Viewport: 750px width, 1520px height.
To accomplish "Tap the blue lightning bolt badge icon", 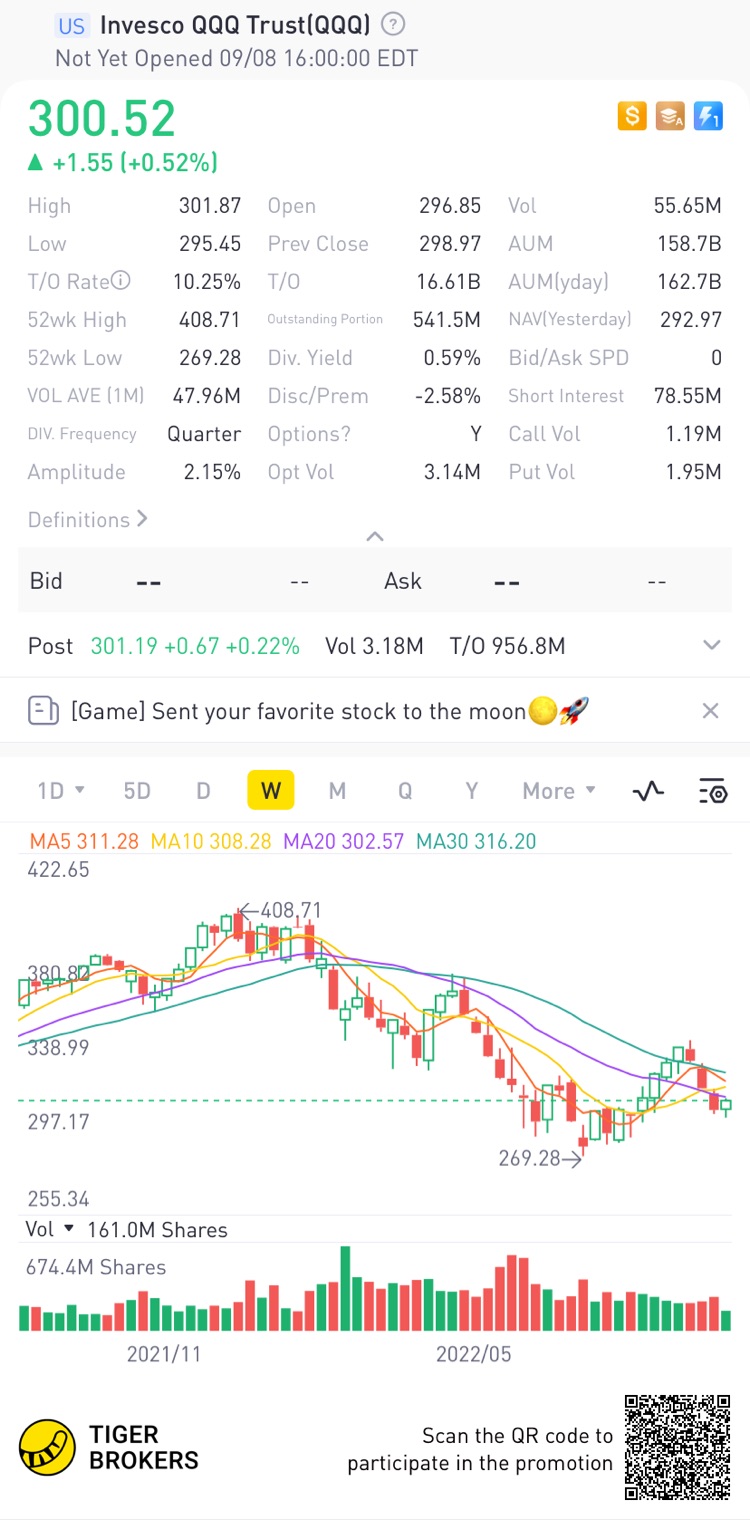I will tap(708, 117).
